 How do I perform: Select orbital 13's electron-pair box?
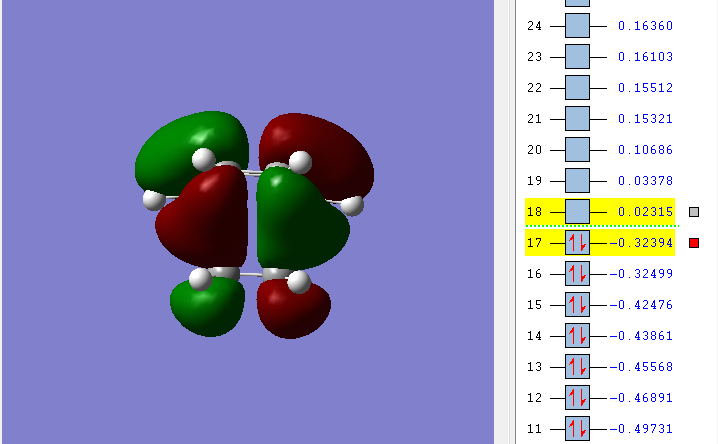[x=577, y=367]
